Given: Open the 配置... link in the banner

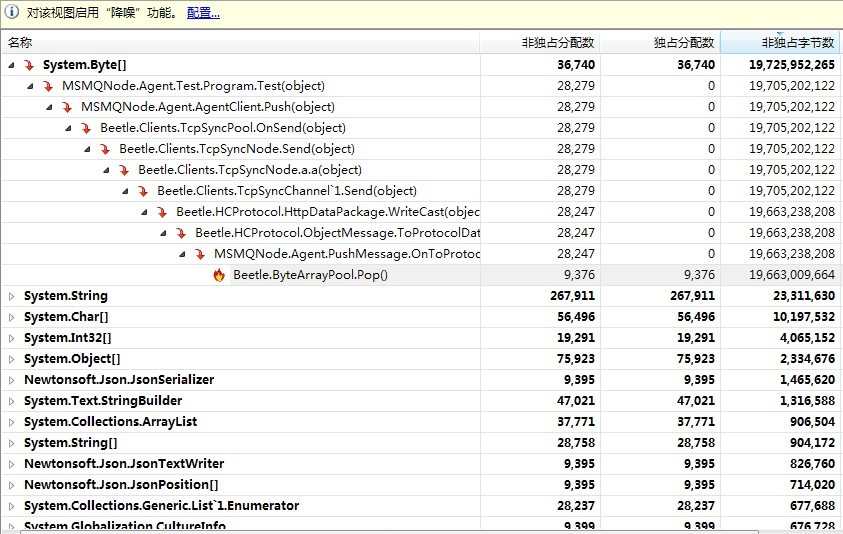Looking at the screenshot, I should [x=203, y=13].
